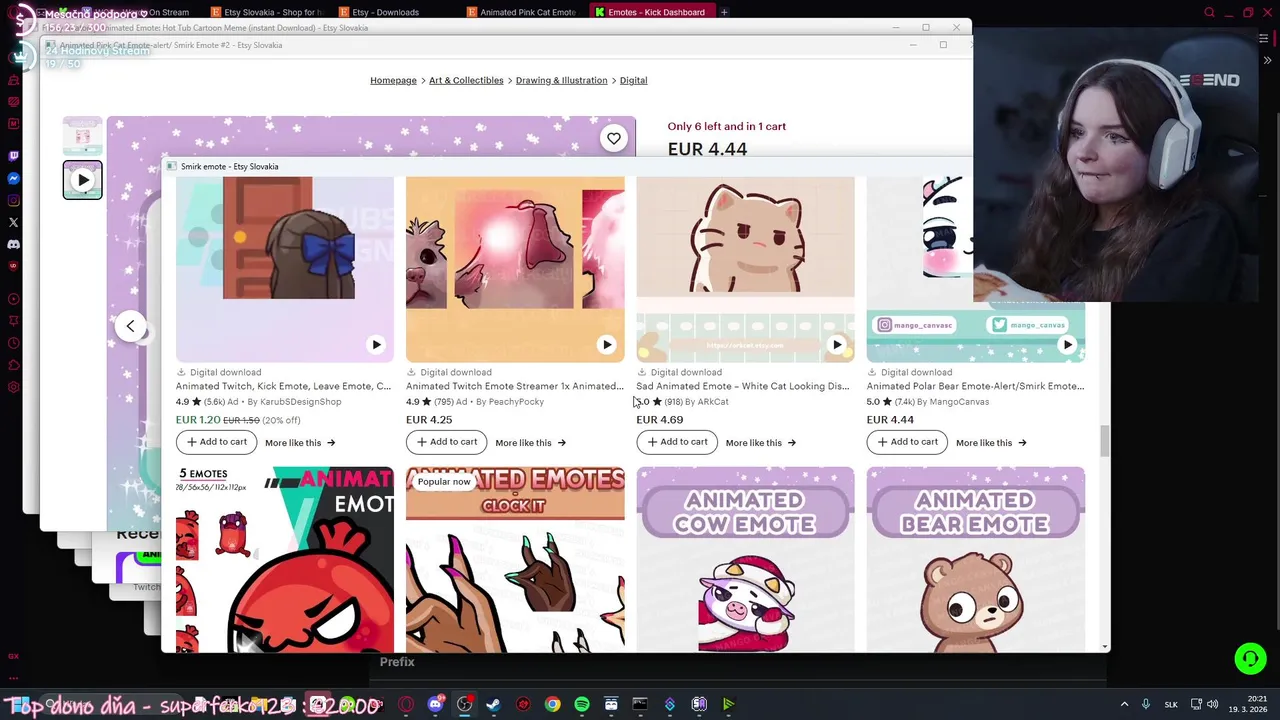Viewport: 1280px width, 720px height.
Task: Play the Leave Emote door preview video
Action: (376, 345)
